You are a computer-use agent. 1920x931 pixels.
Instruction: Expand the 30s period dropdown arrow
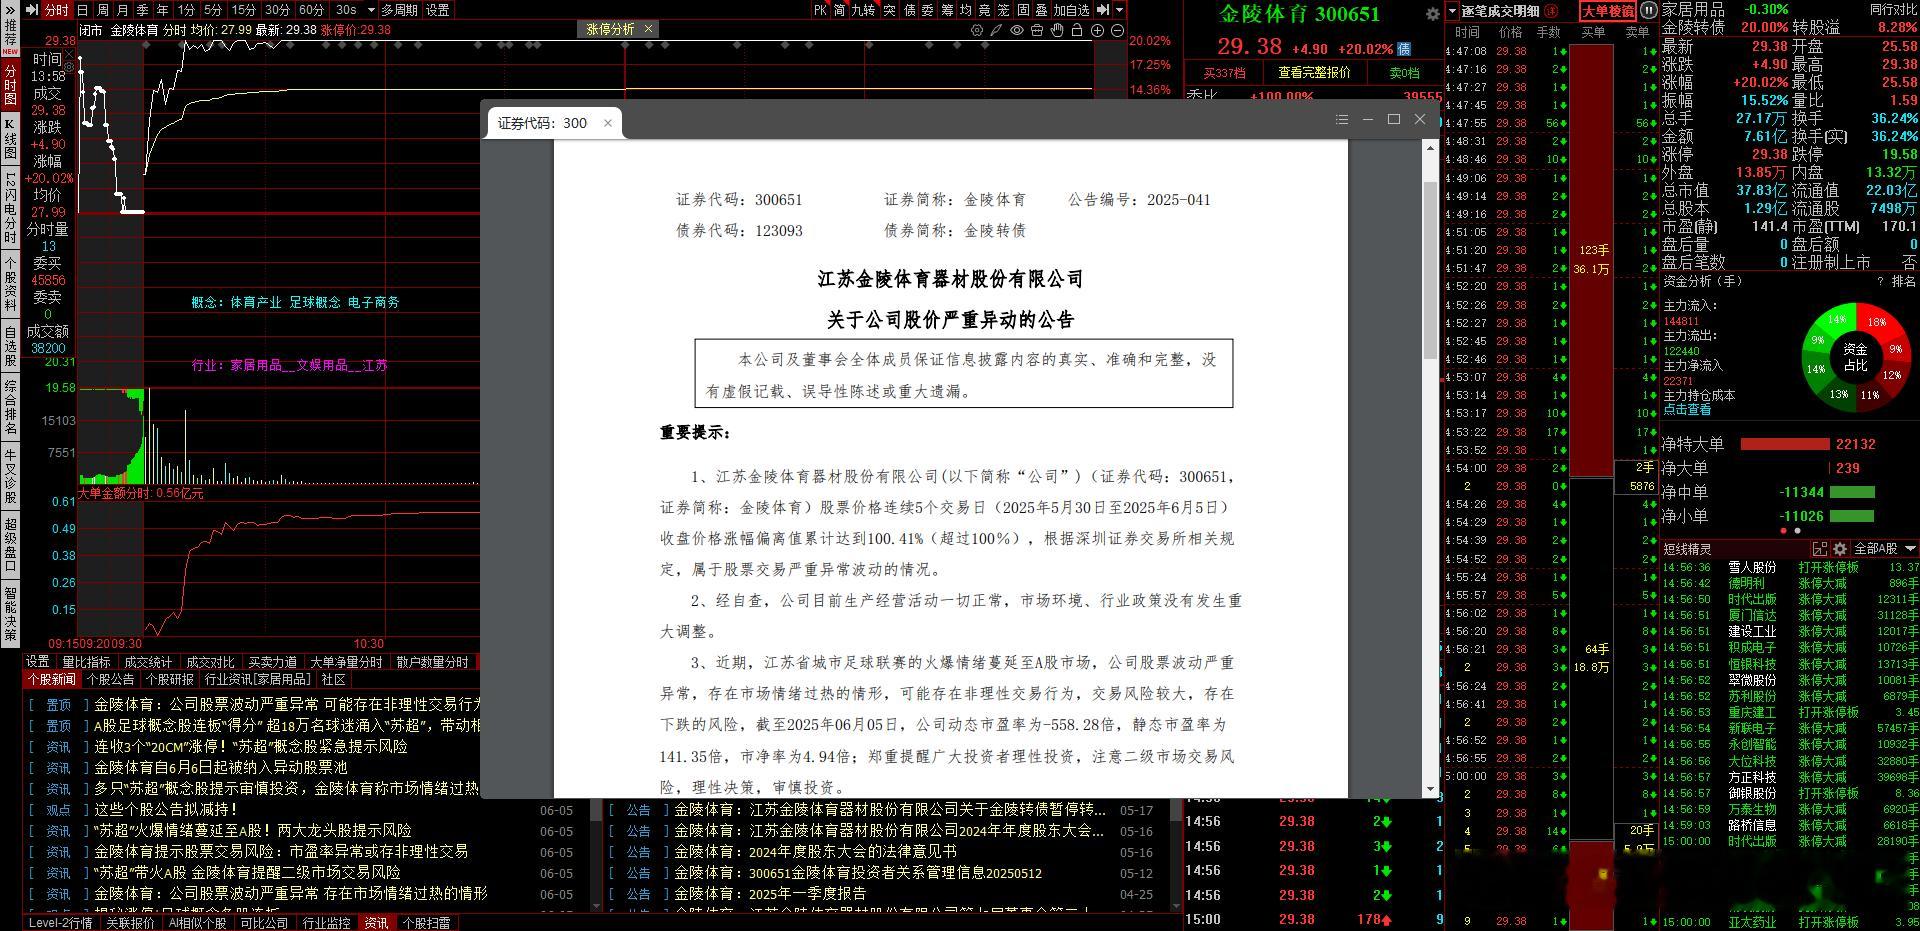click(371, 10)
